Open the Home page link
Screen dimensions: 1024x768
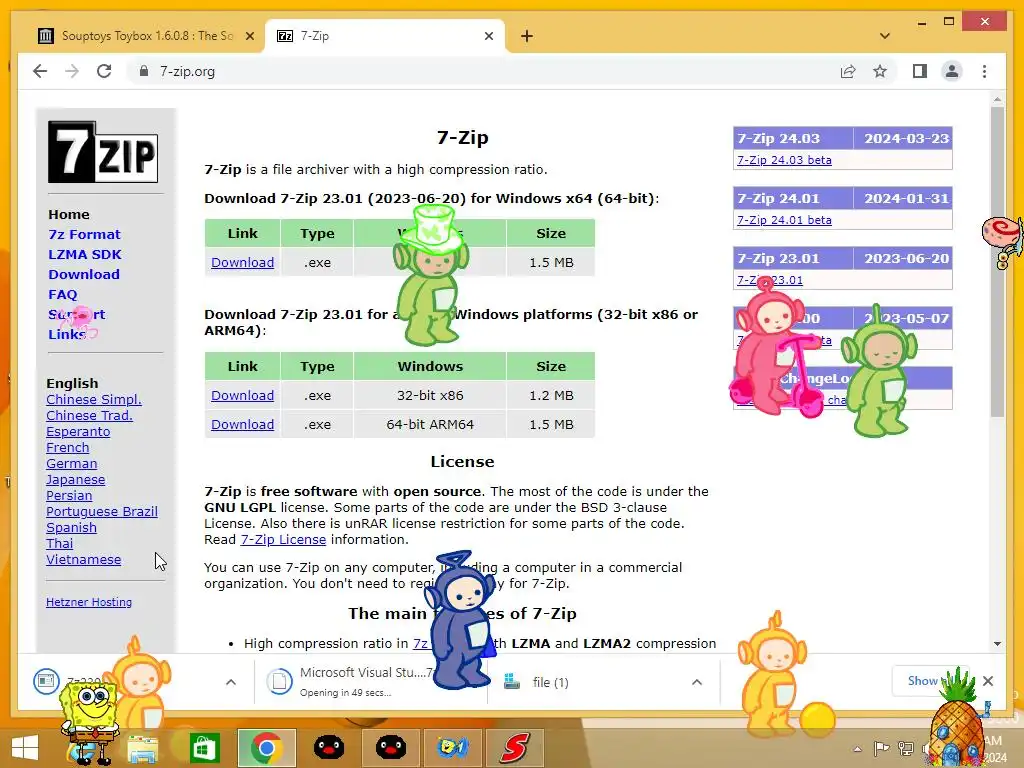[69, 214]
